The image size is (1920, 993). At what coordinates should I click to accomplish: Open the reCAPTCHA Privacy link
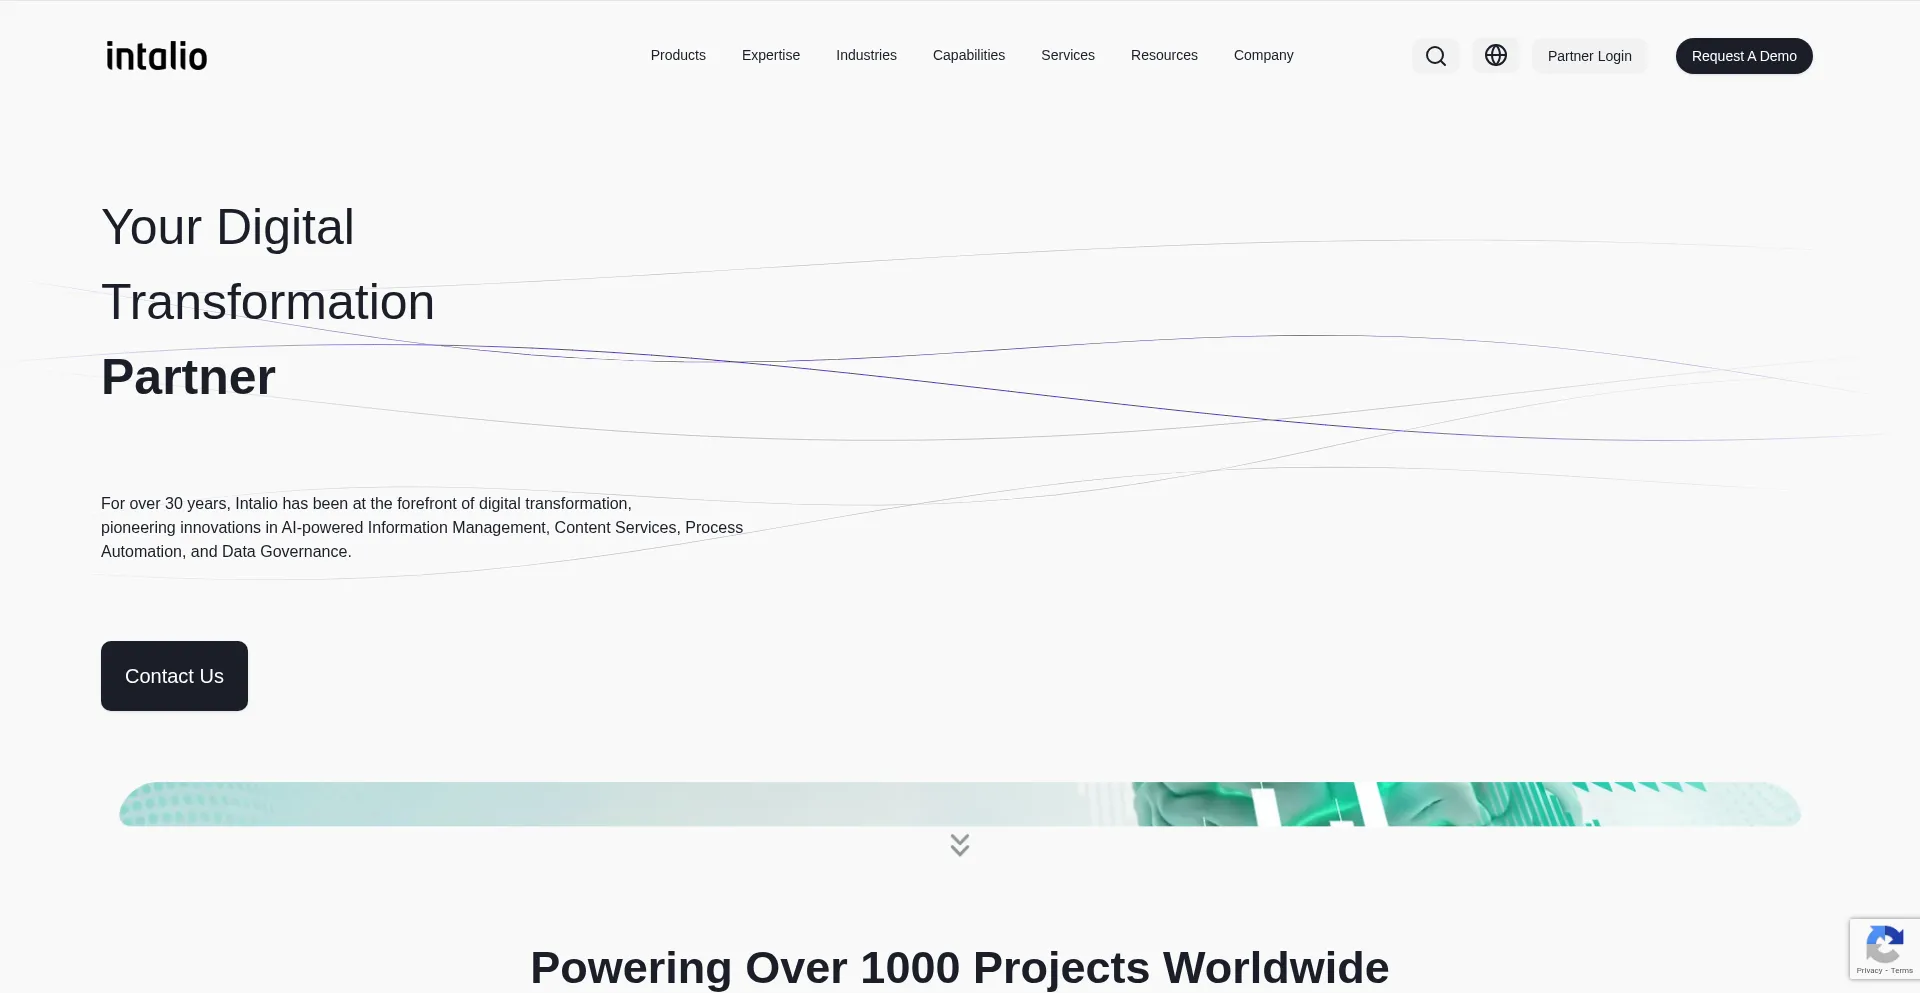pos(1868,971)
